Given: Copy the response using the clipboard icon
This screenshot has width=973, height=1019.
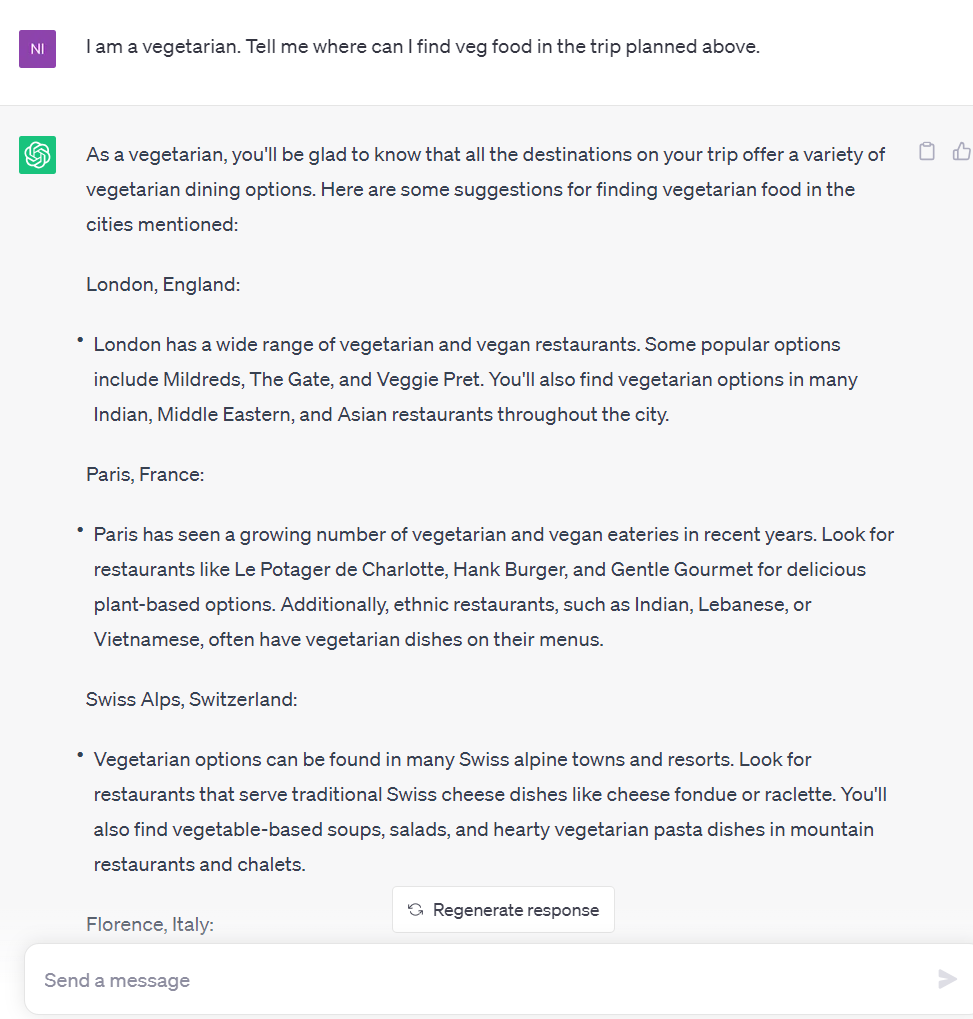Looking at the screenshot, I should click(x=927, y=151).
